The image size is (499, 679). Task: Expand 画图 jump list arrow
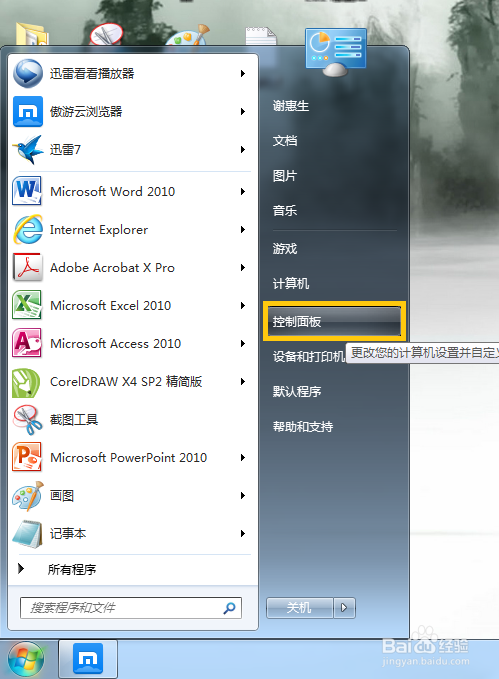[243, 495]
